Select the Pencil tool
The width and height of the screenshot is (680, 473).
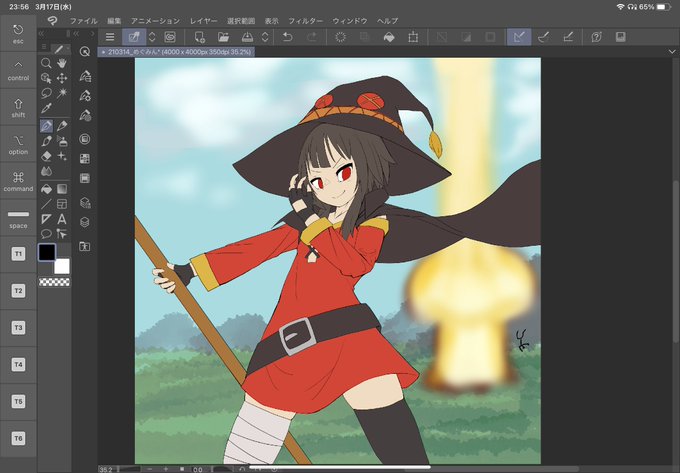click(62, 126)
